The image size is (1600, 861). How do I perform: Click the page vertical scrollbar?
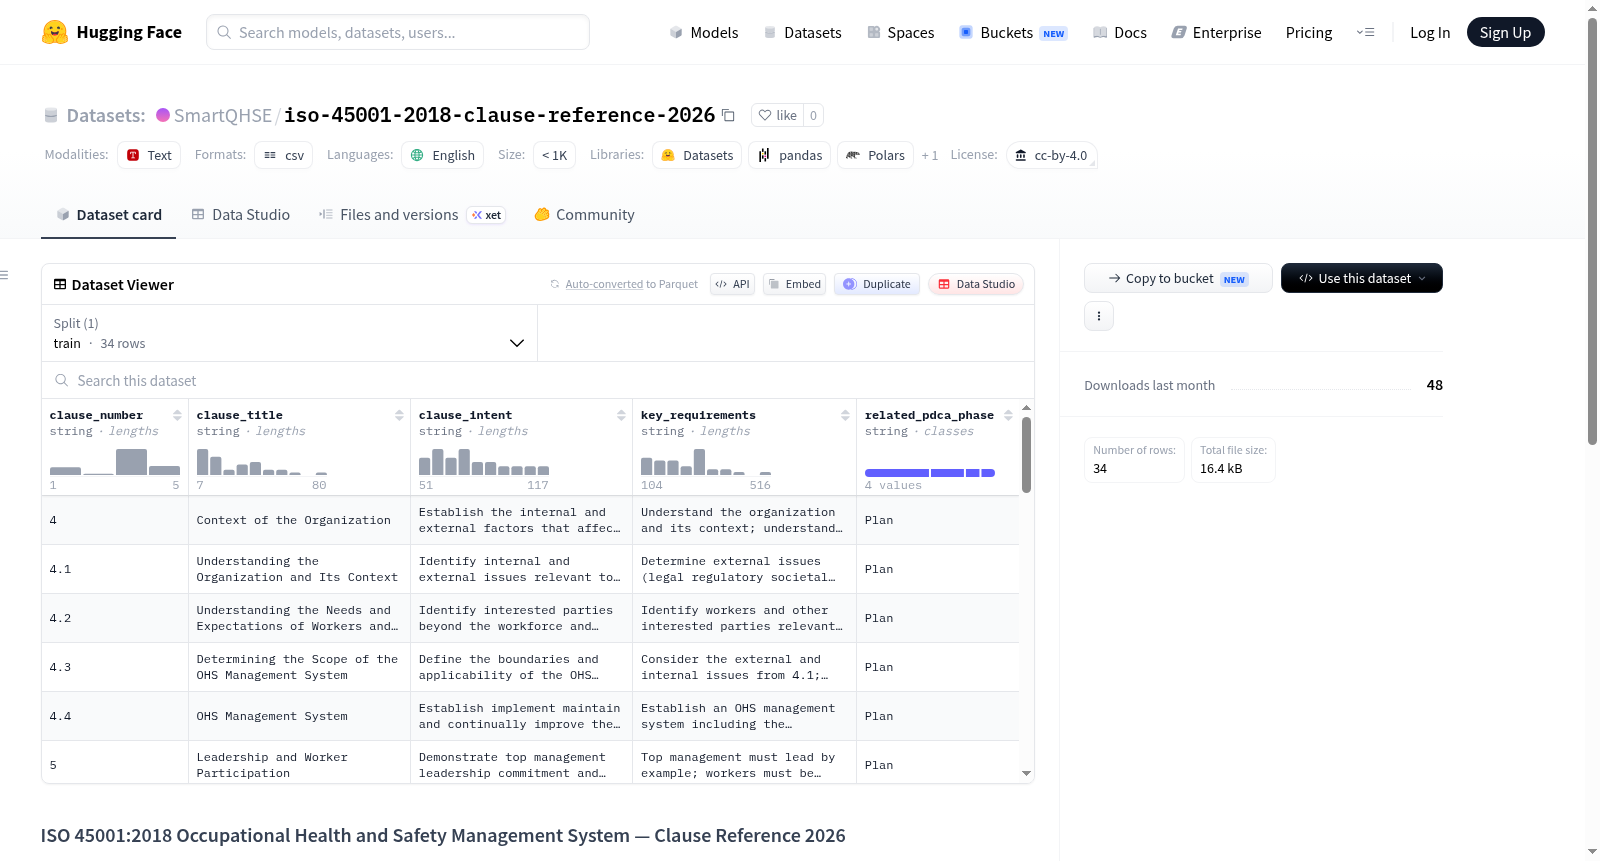[1592, 230]
